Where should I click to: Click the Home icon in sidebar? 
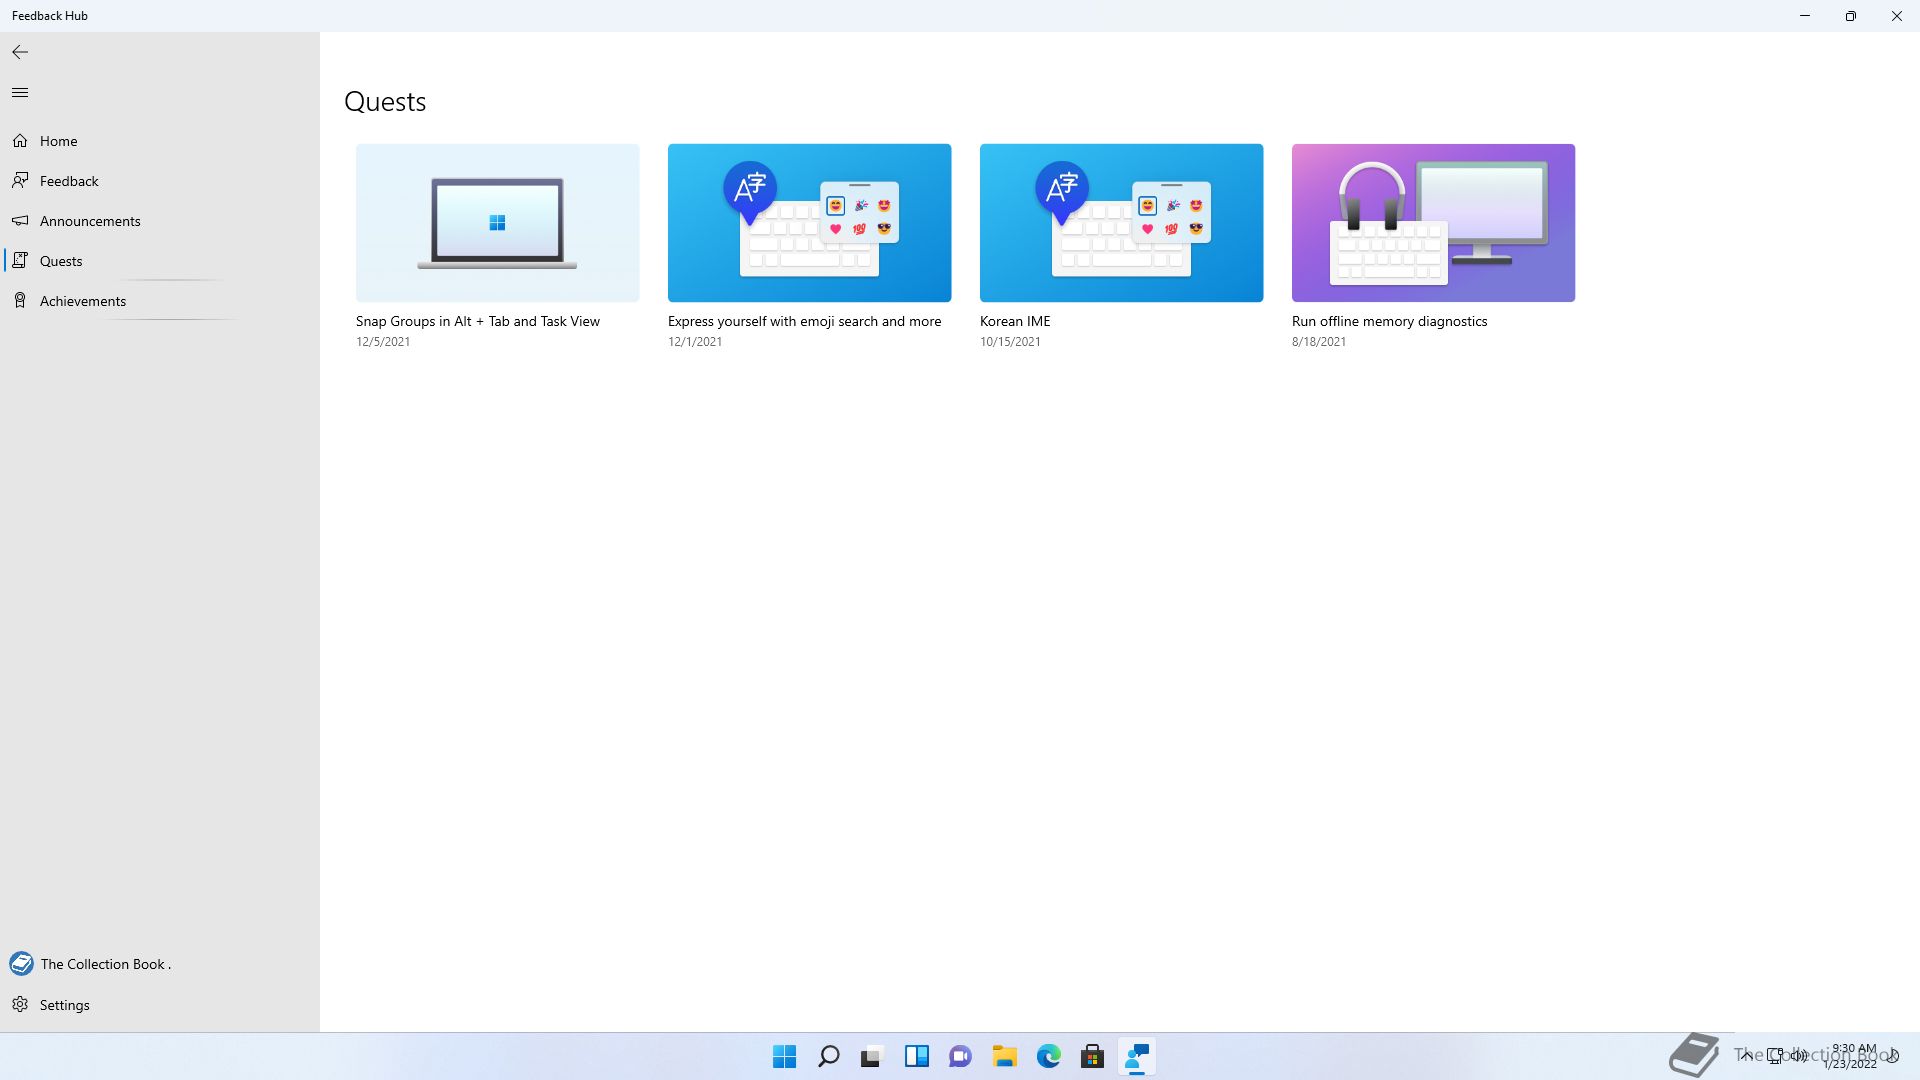(20, 141)
